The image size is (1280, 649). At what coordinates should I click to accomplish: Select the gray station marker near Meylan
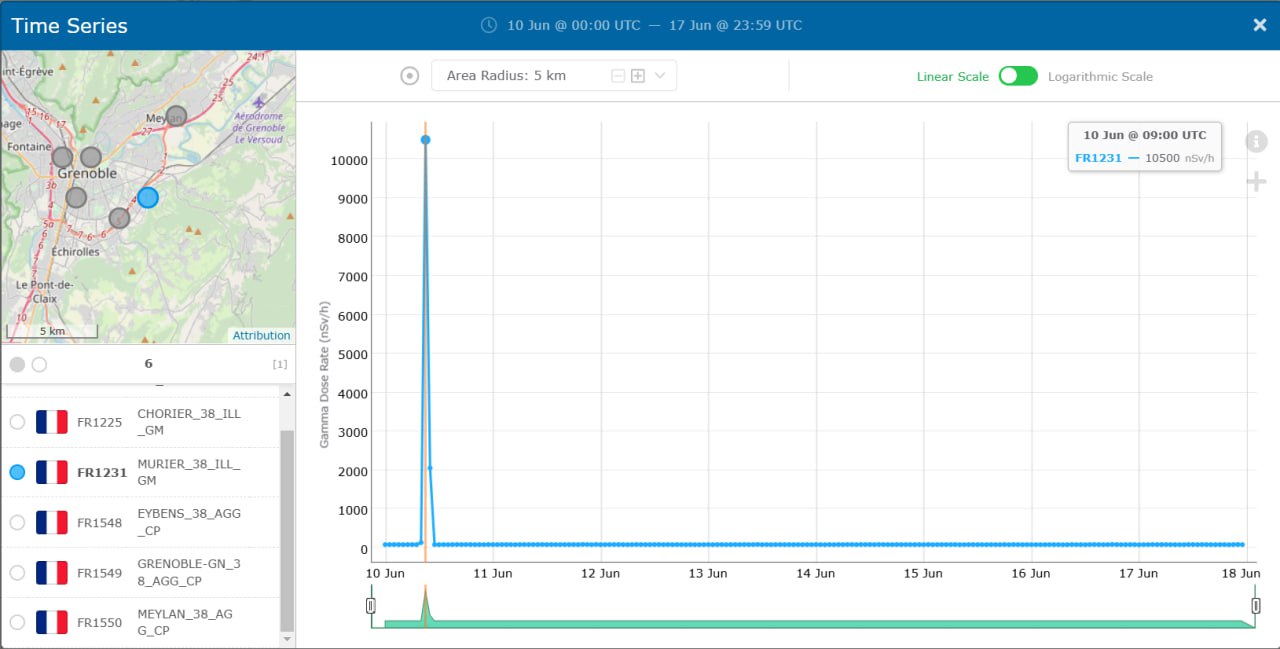pyautogui.click(x=176, y=116)
